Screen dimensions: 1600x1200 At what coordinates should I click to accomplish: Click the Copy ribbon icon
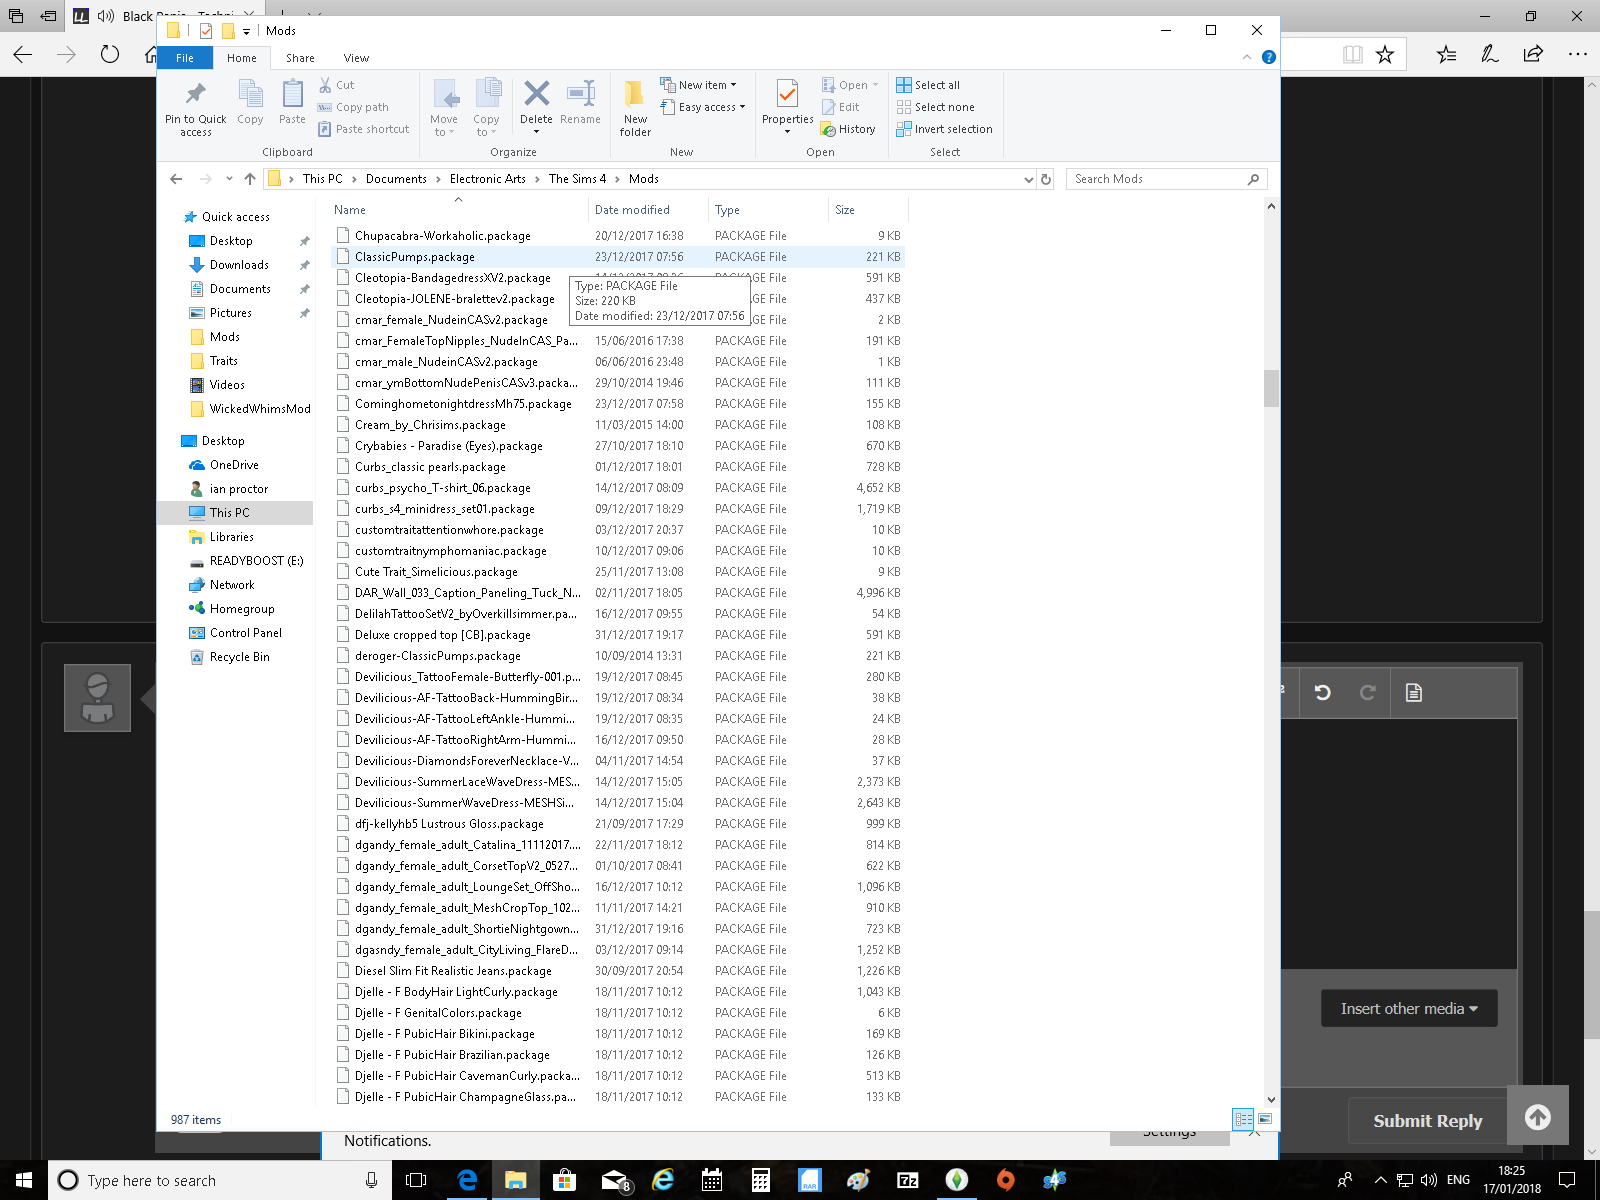(x=250, y=103)
